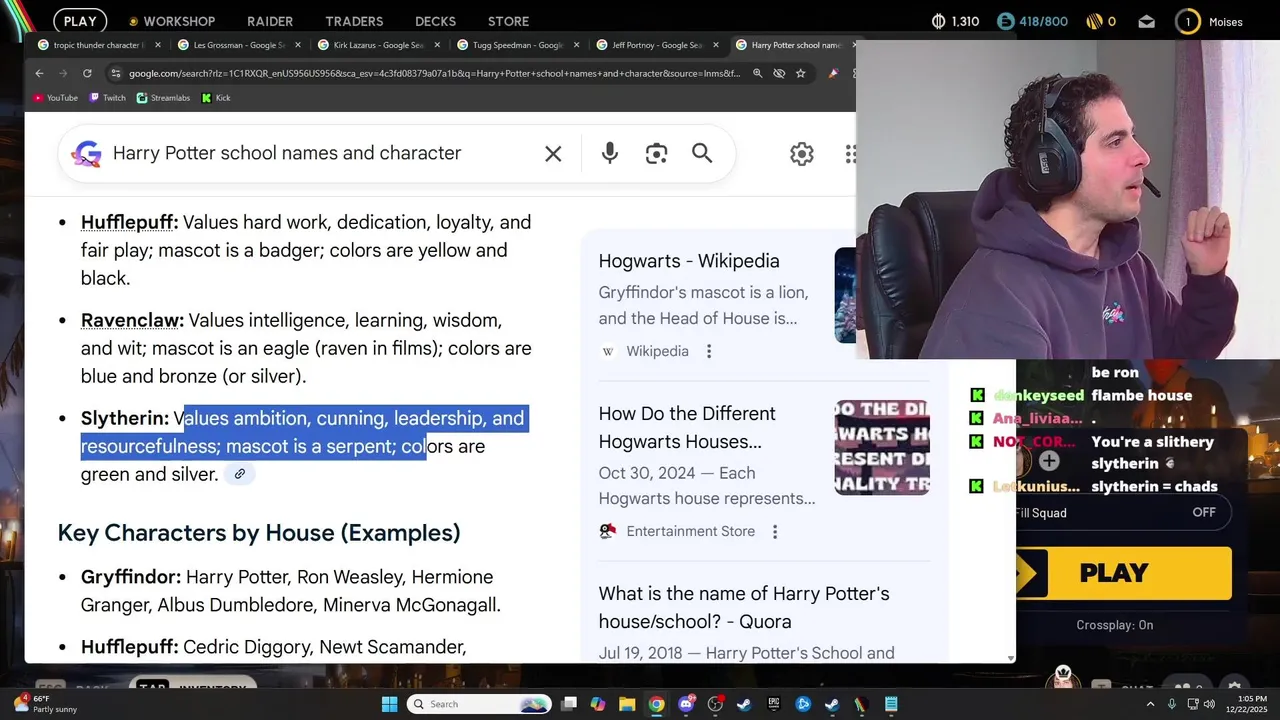Go back in Chrome

(39, 73)
